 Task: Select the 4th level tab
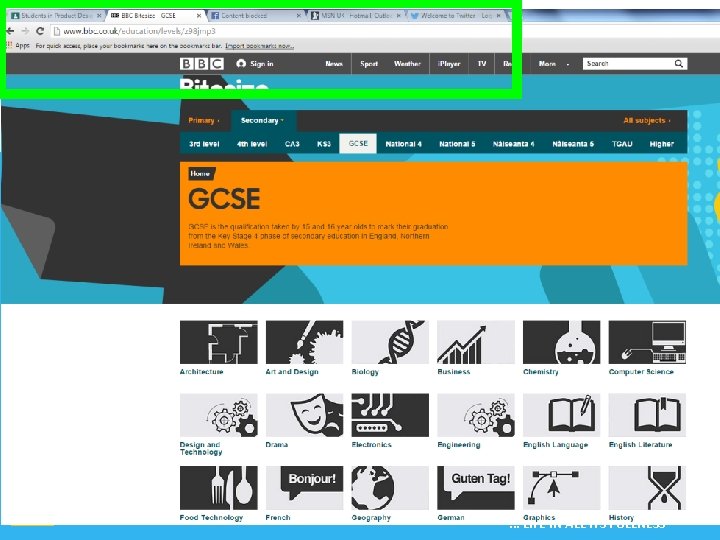252,144
